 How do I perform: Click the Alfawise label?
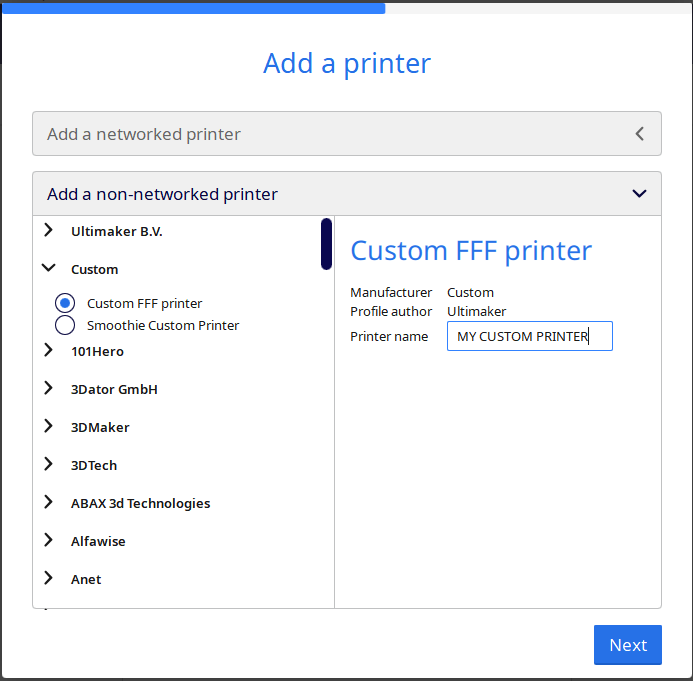[x=98, y=541]
